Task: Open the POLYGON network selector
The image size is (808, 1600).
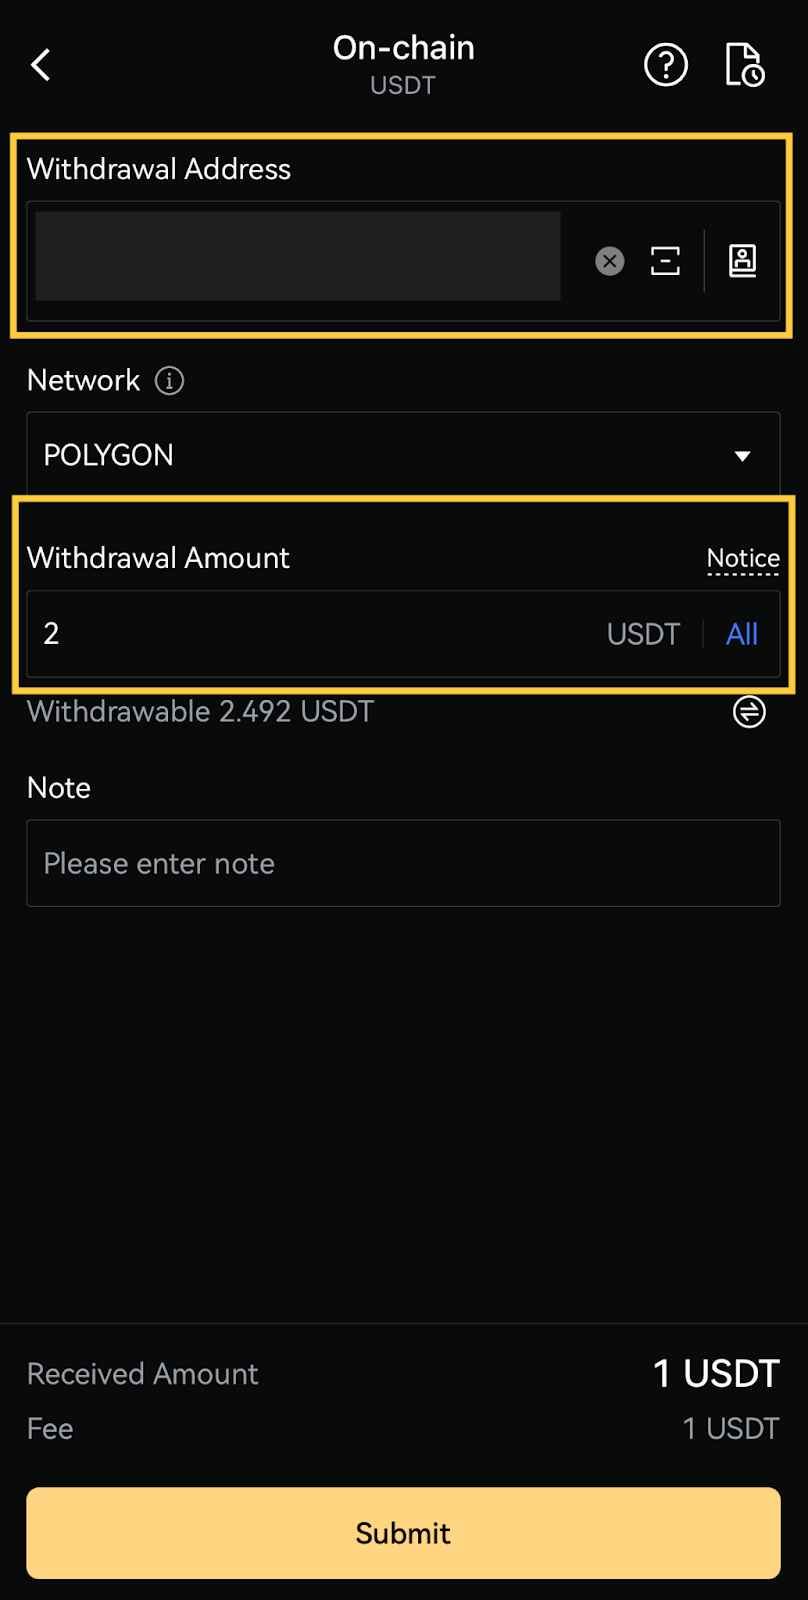Action: point(403,455)
